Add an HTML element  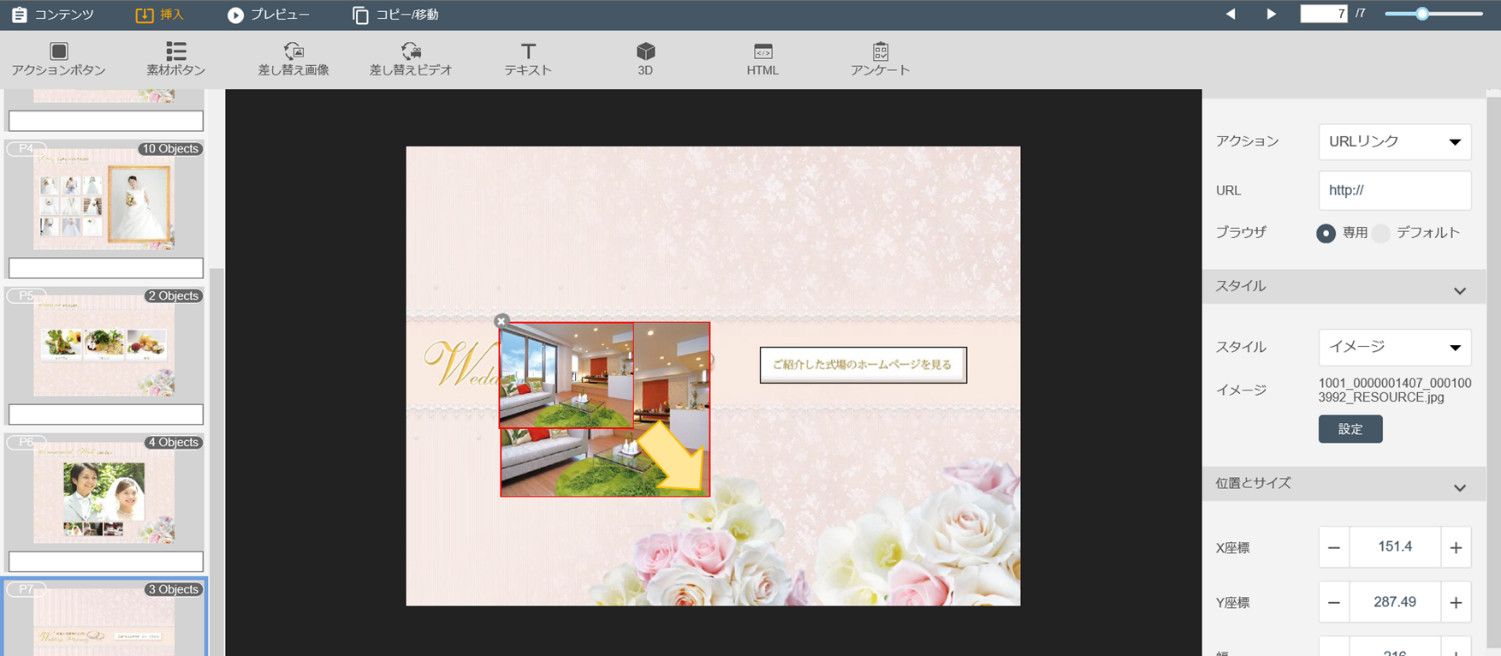point(762,52)
